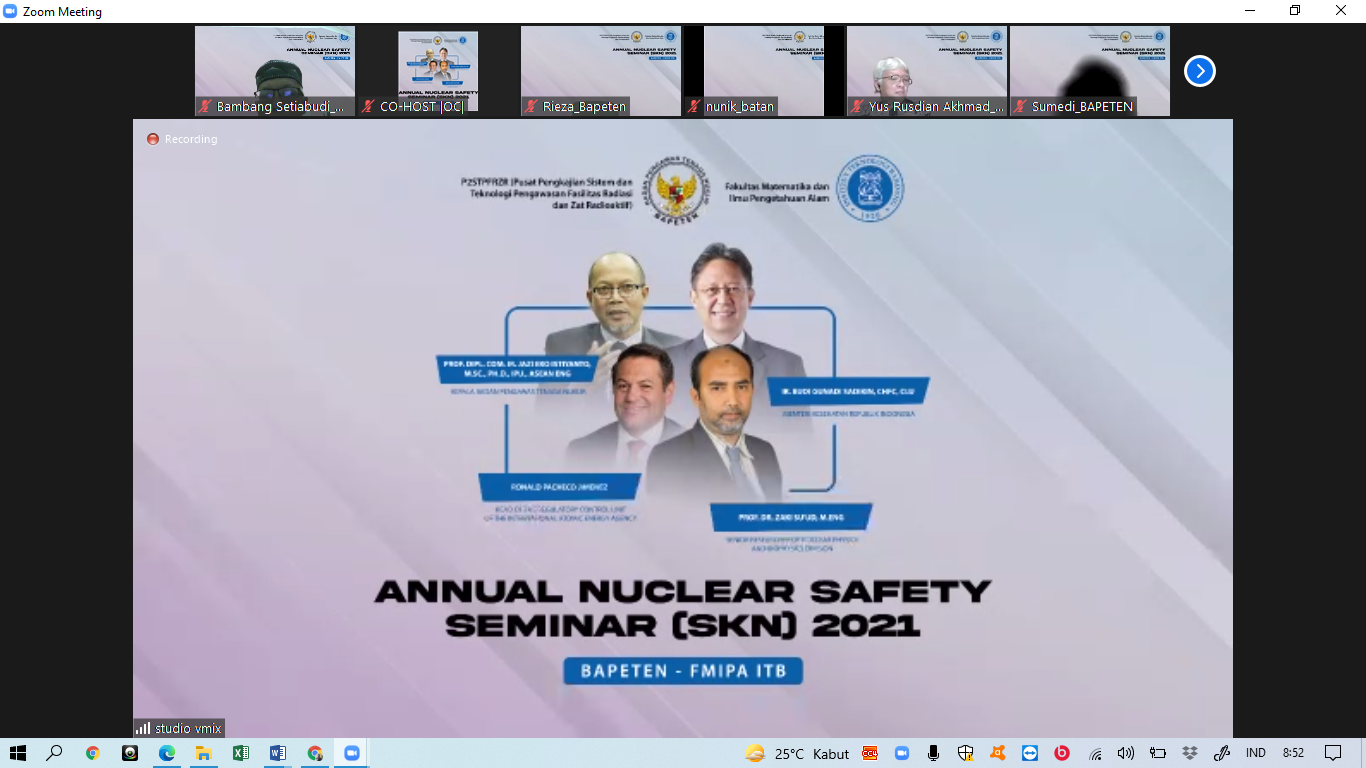Open Chrome icon next to taskbar search
1366x768 pixels.
point(93,753)
